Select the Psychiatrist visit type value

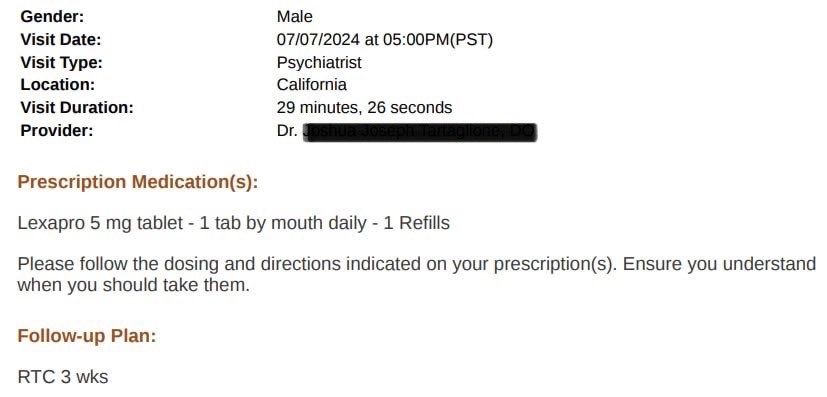coord(319,62)
